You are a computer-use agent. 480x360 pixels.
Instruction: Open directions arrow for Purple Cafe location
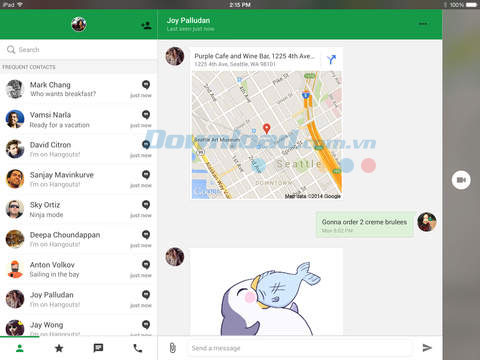[x=331, y=60]
